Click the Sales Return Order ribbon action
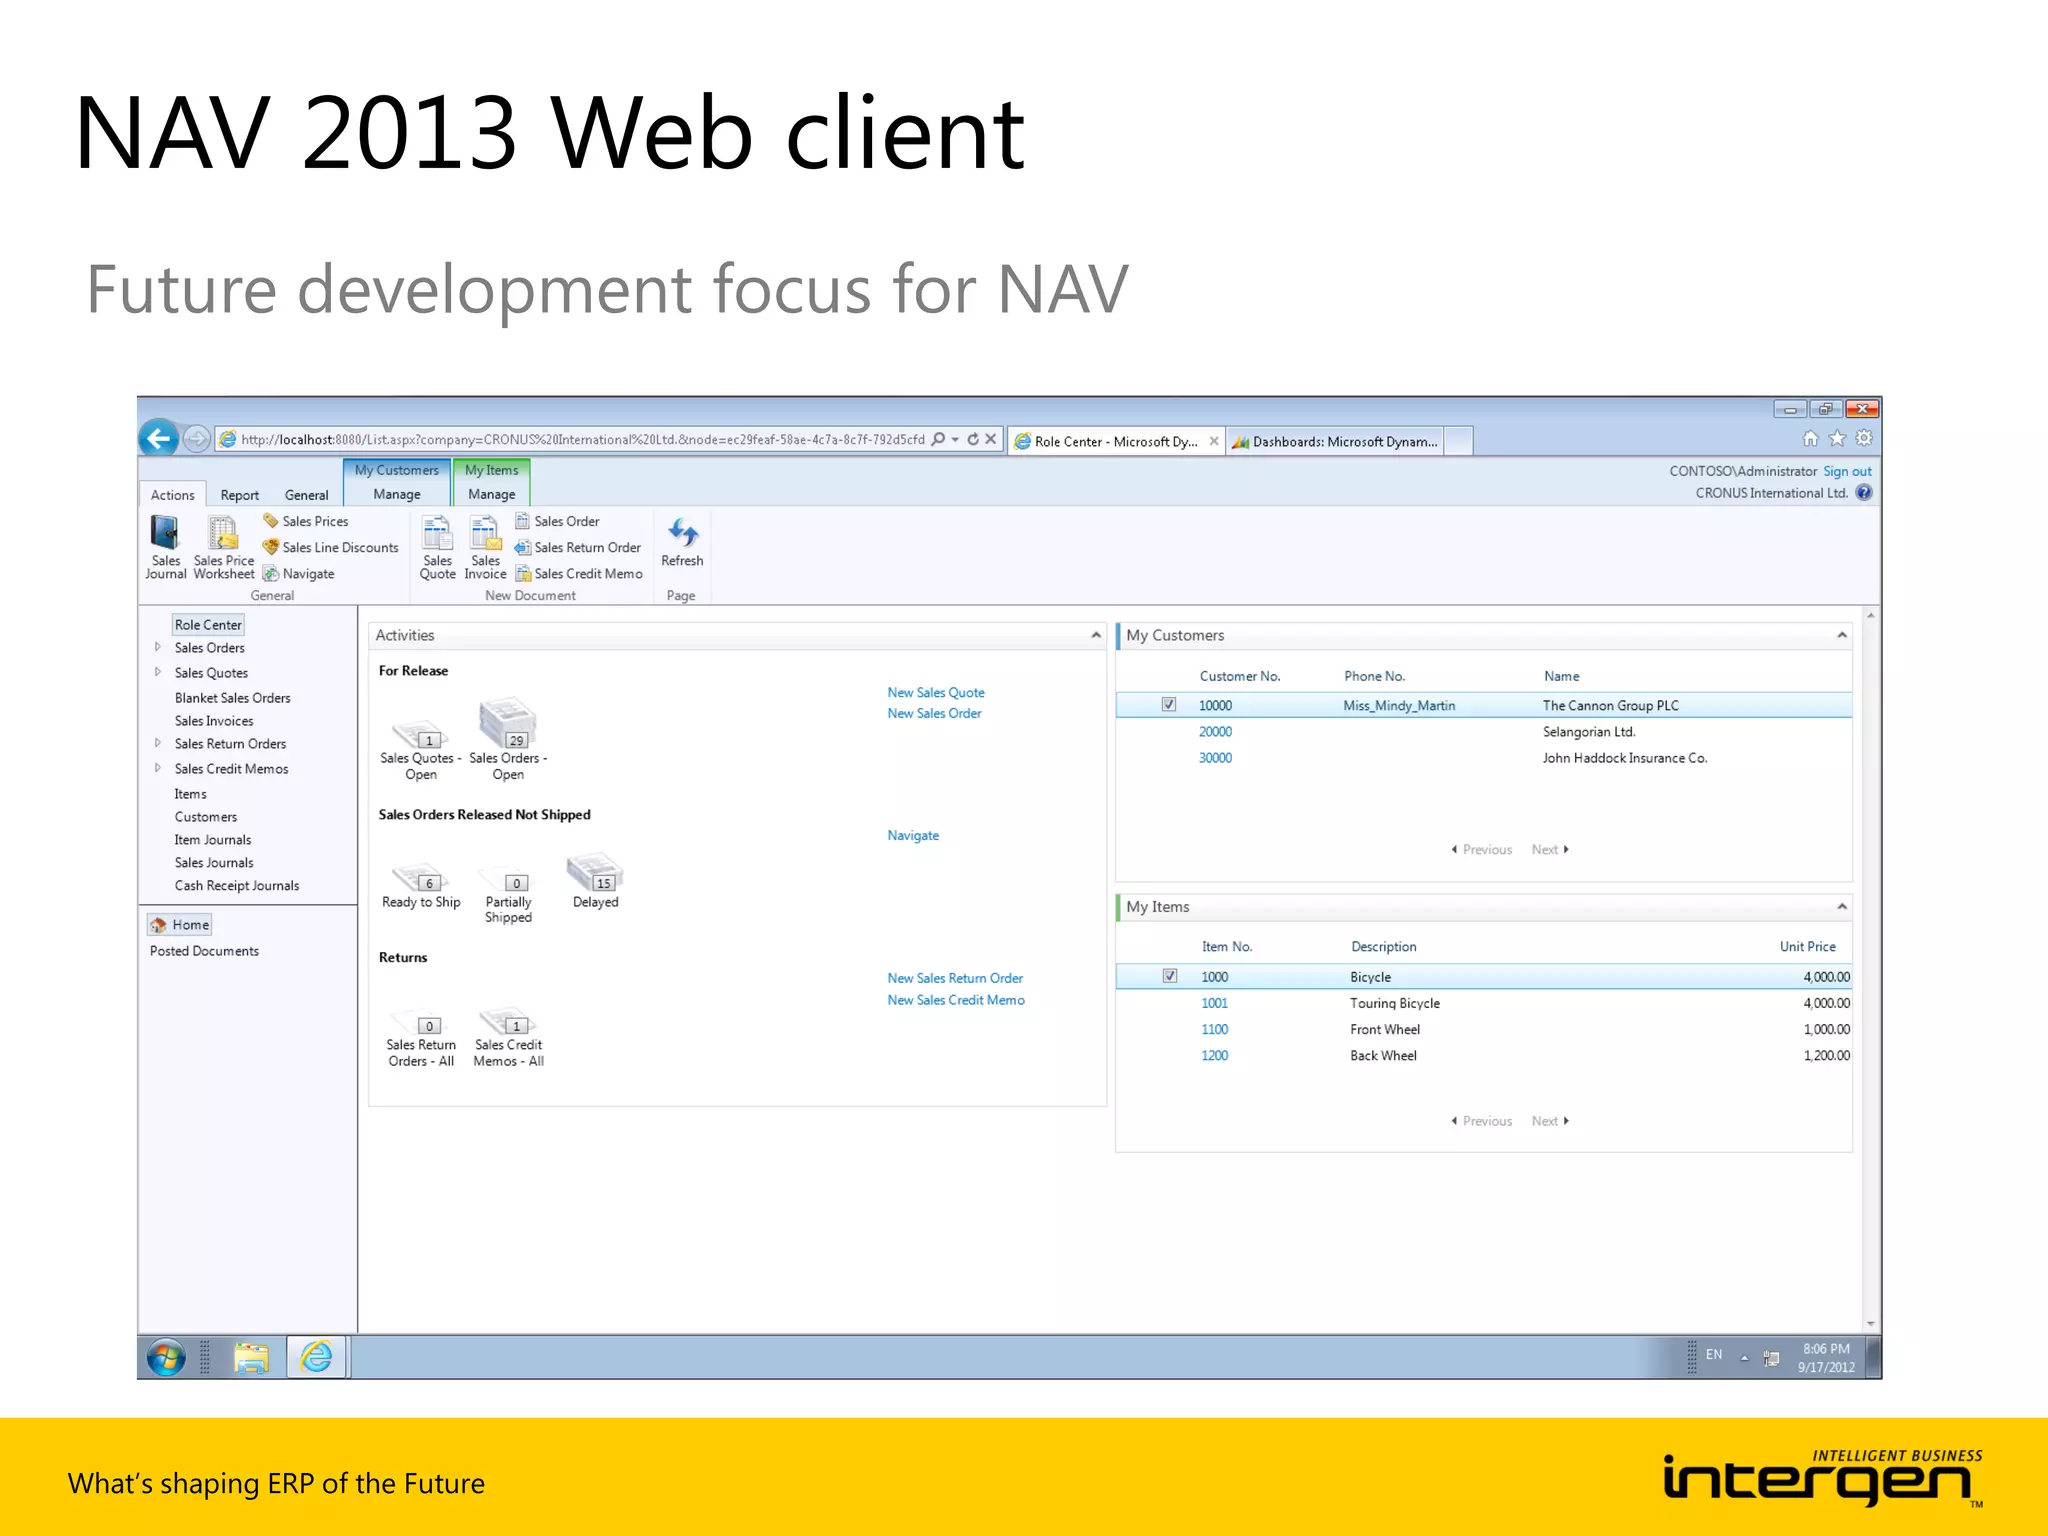The width and height of the screenshot is (2048, 1536). tap(577, 547)
